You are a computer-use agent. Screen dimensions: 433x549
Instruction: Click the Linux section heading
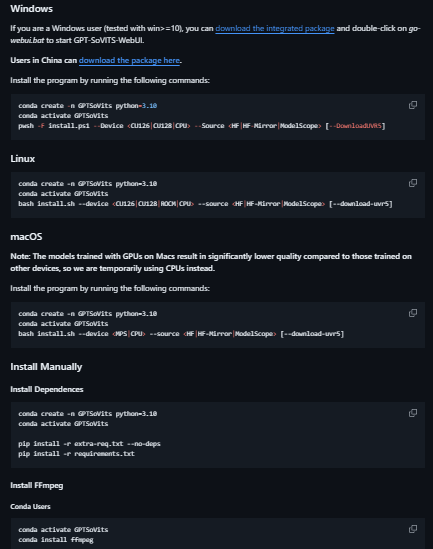tap(23, 159)
